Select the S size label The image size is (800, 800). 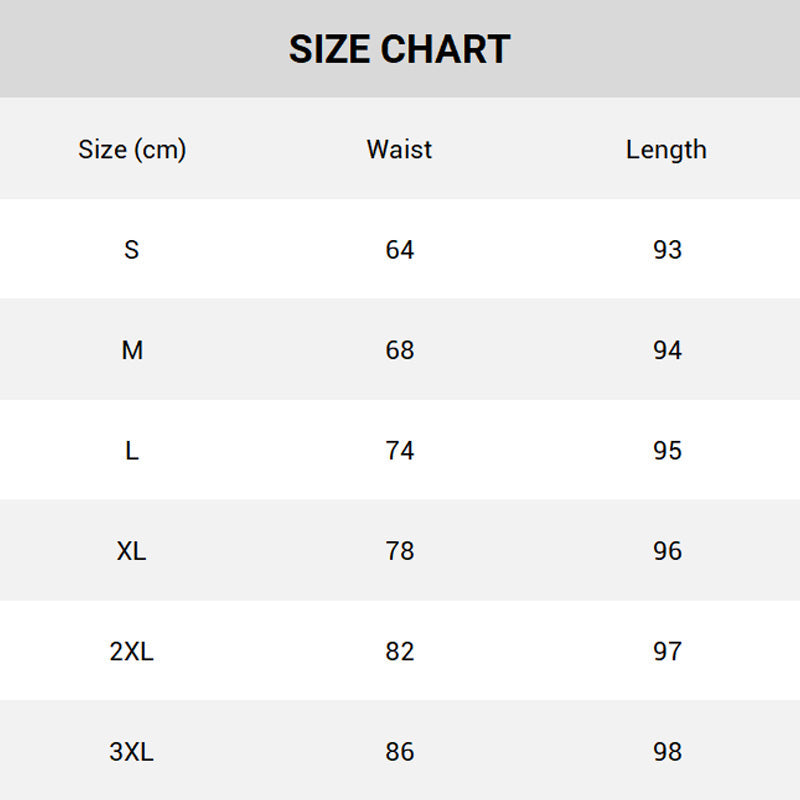click(x=132, y=250)
